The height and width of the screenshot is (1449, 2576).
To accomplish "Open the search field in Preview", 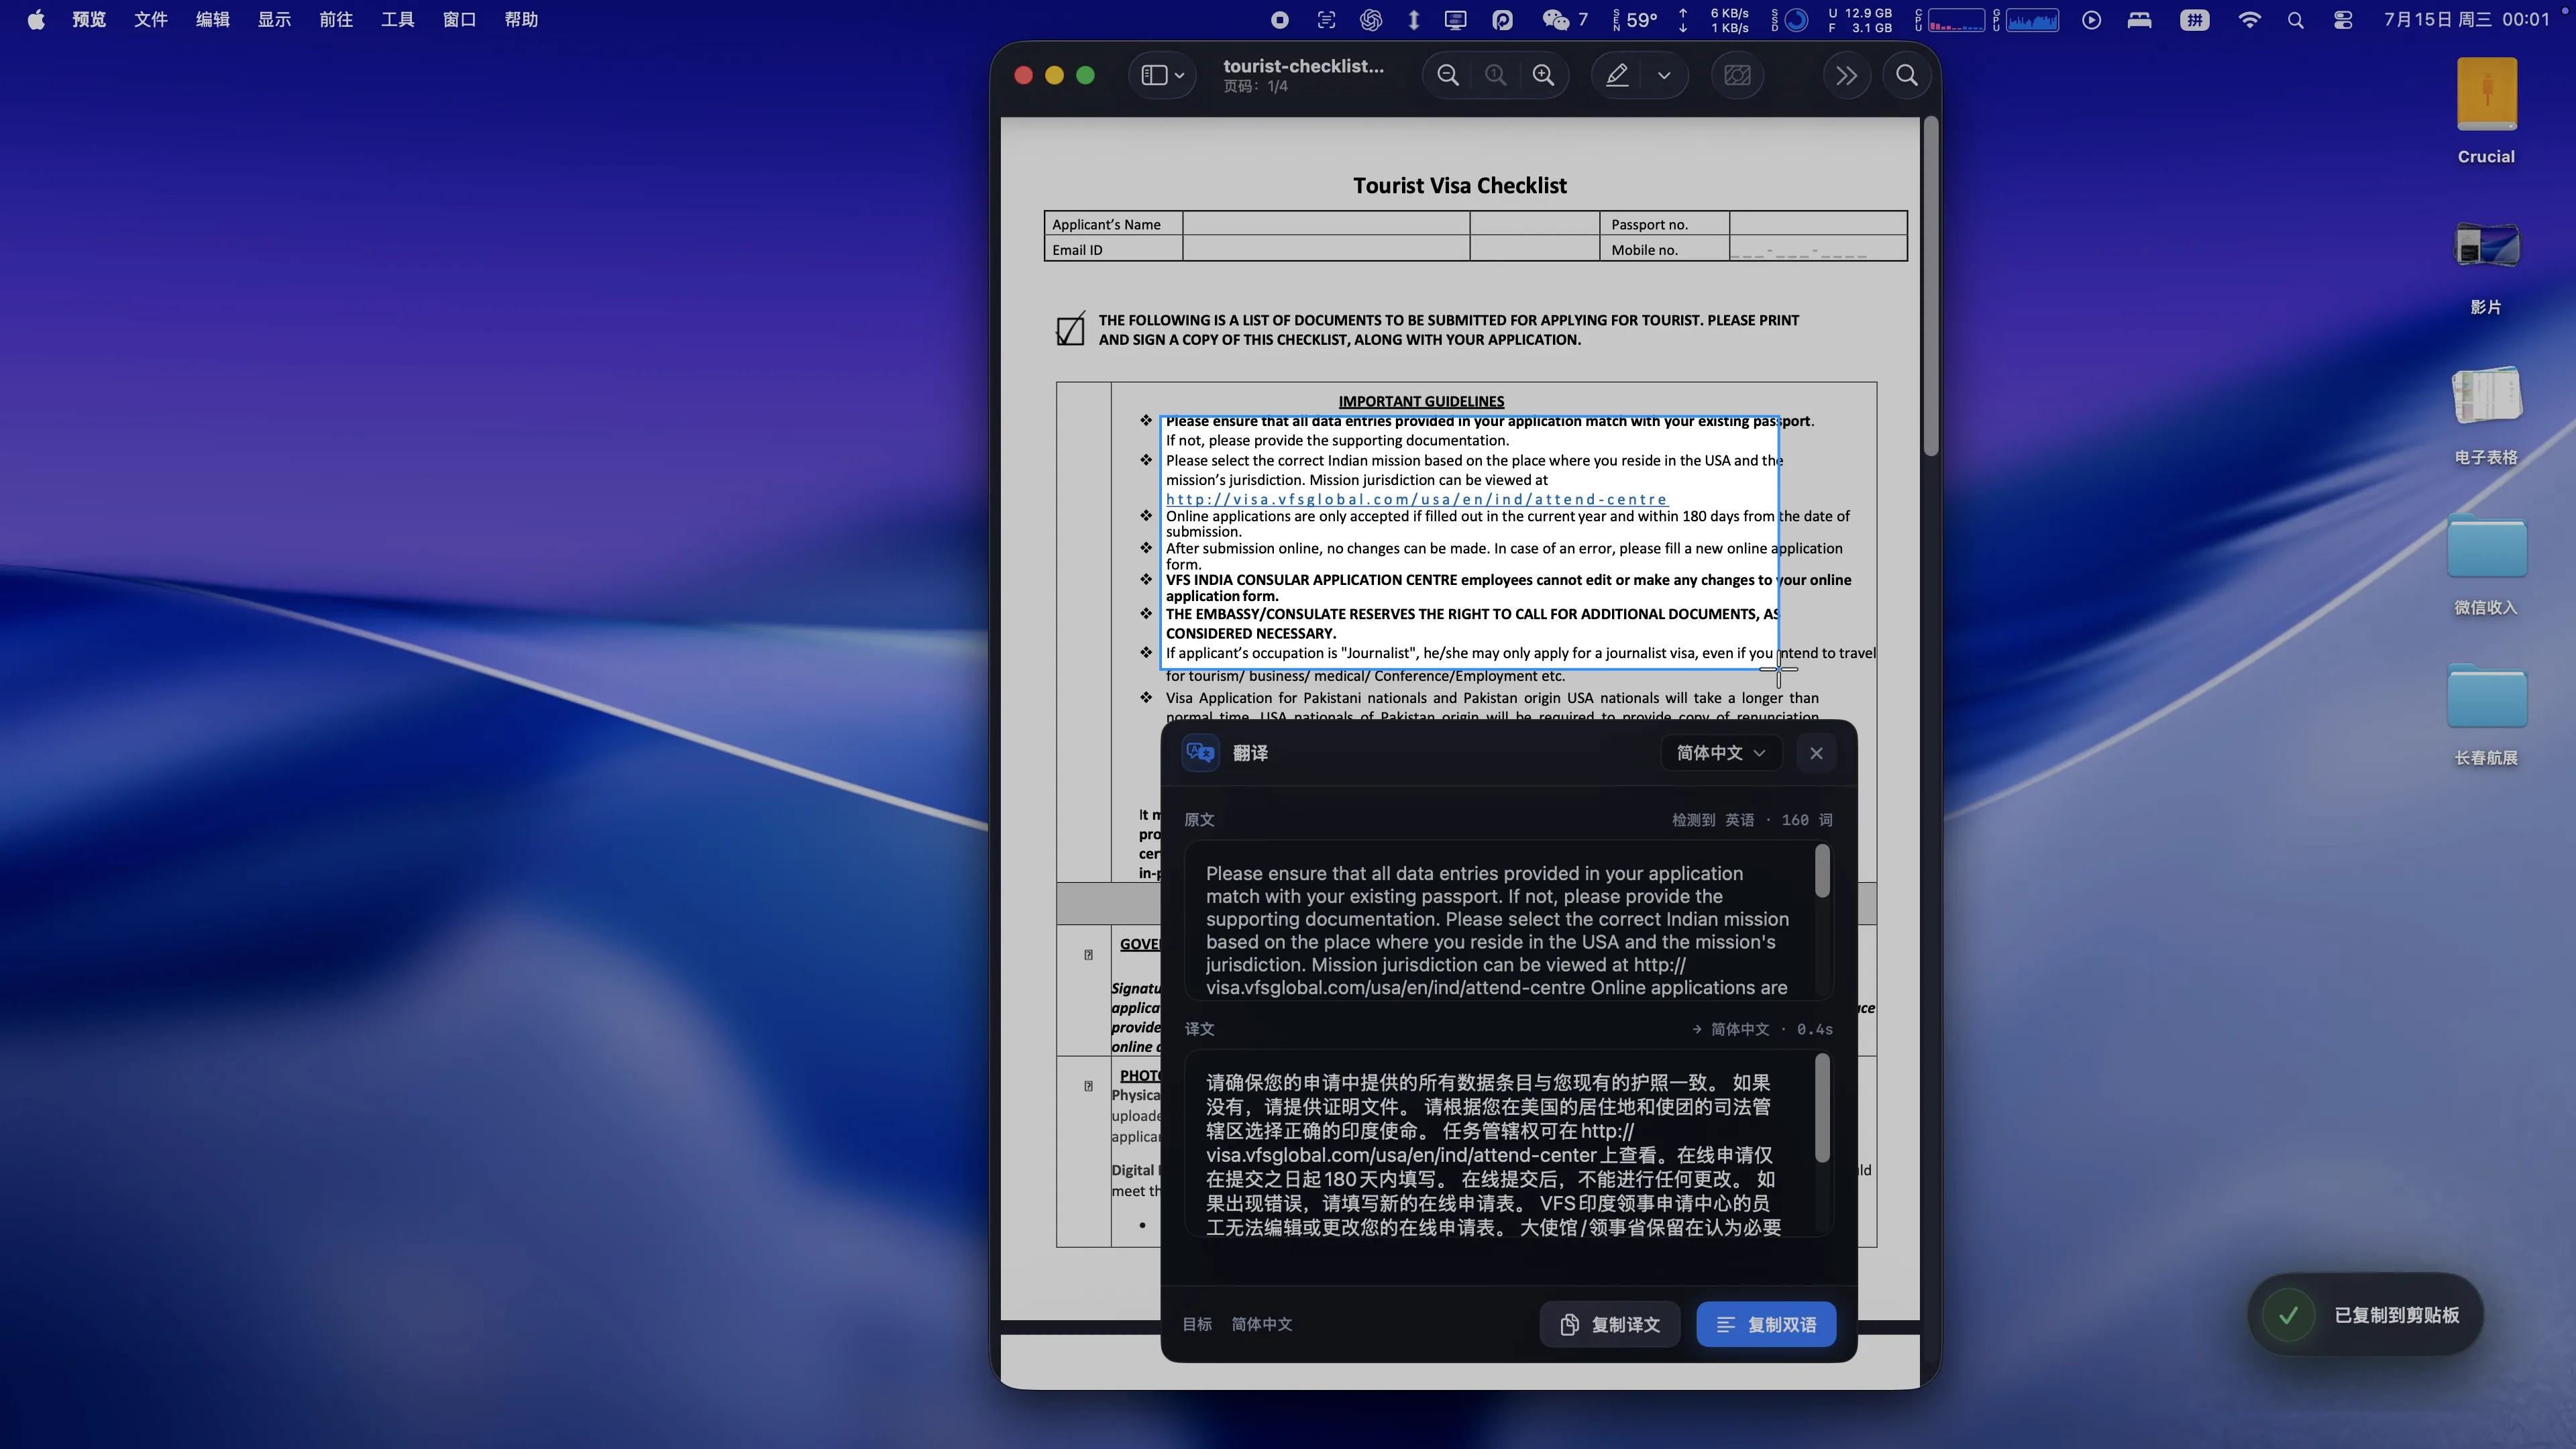I will point(1906,75).
